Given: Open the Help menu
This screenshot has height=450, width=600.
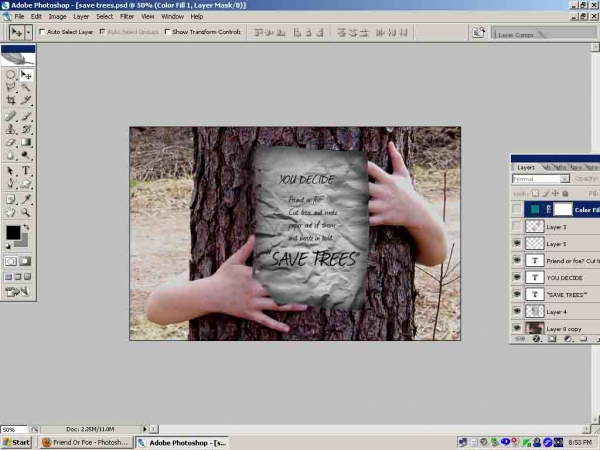Looking at the screenshot, I should 197,16.
